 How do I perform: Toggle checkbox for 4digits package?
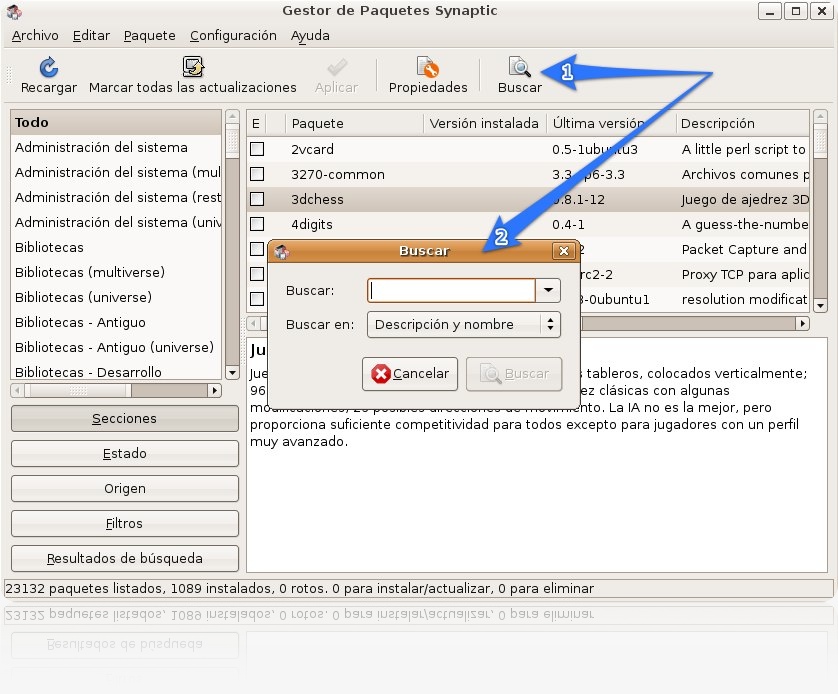pos(257,224)
